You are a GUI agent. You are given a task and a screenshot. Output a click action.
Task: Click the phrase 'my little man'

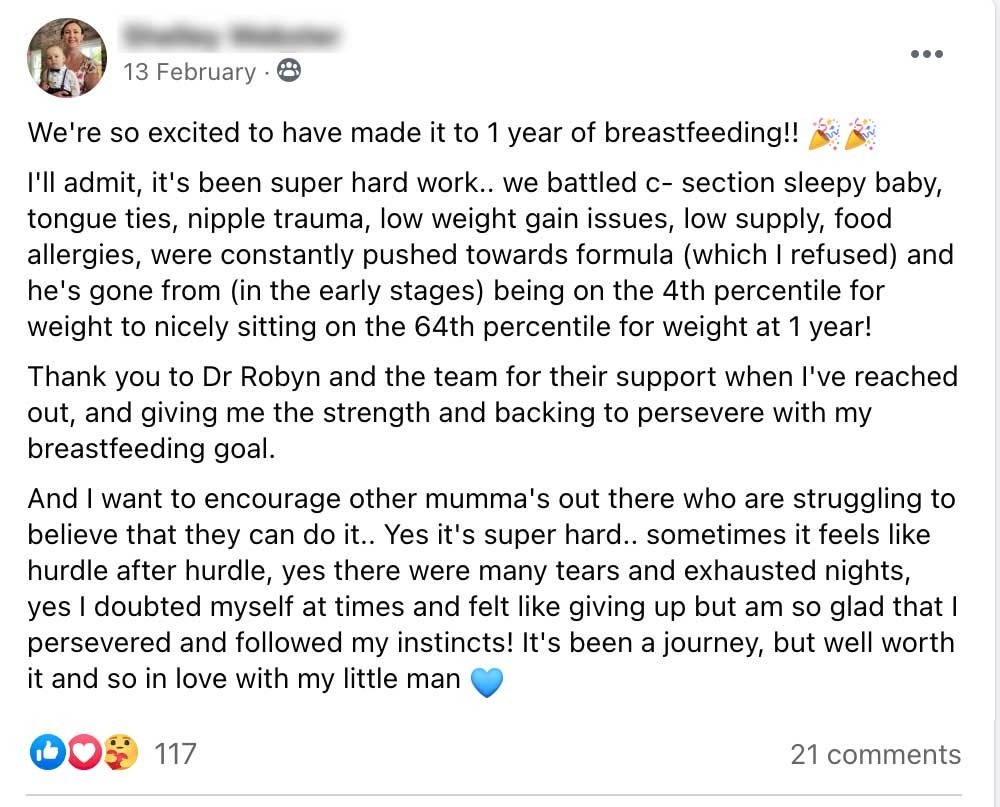[x=388, y=680]
